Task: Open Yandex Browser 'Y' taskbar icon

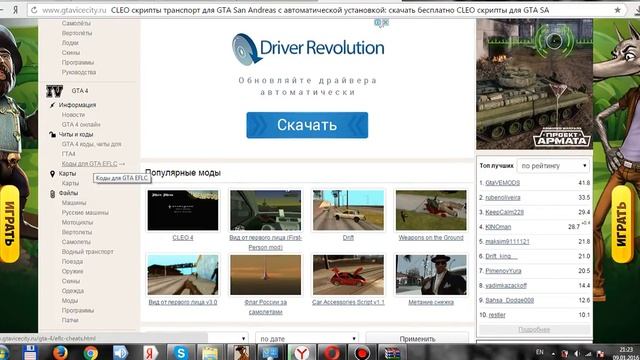Action: pyautogui.click(x=302, y=353)
